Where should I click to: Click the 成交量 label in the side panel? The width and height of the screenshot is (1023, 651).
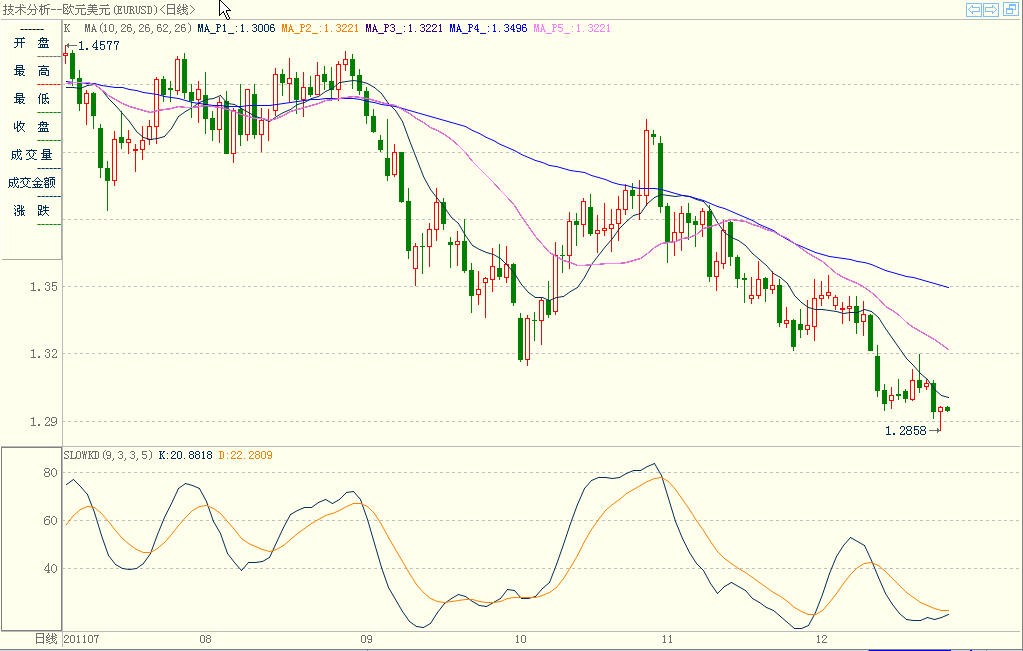pos(31,155)
